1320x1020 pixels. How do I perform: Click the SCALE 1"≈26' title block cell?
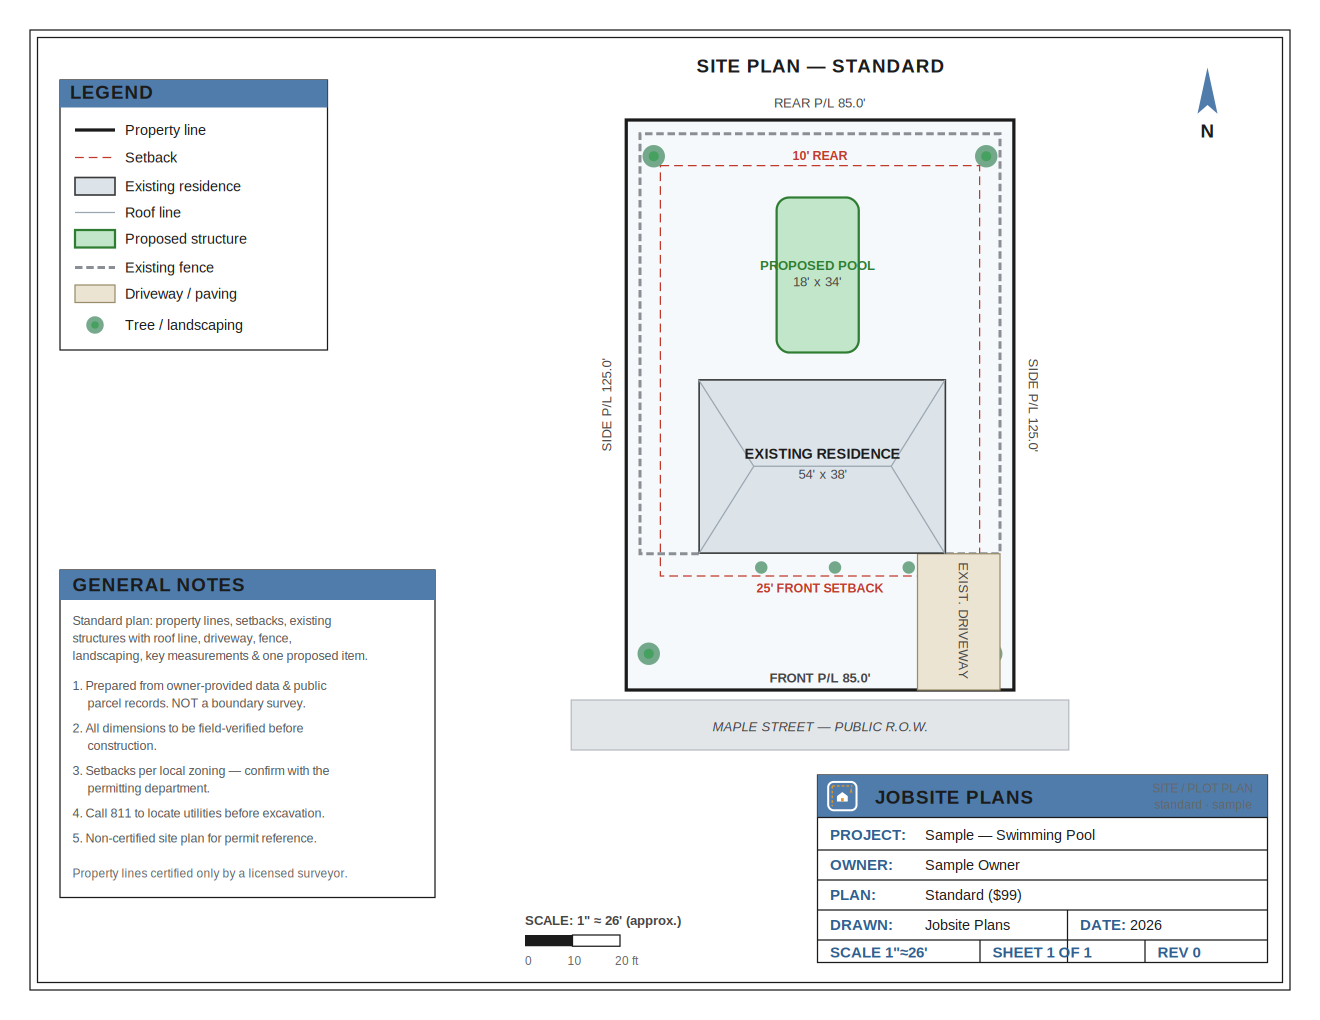coord(899,952)
